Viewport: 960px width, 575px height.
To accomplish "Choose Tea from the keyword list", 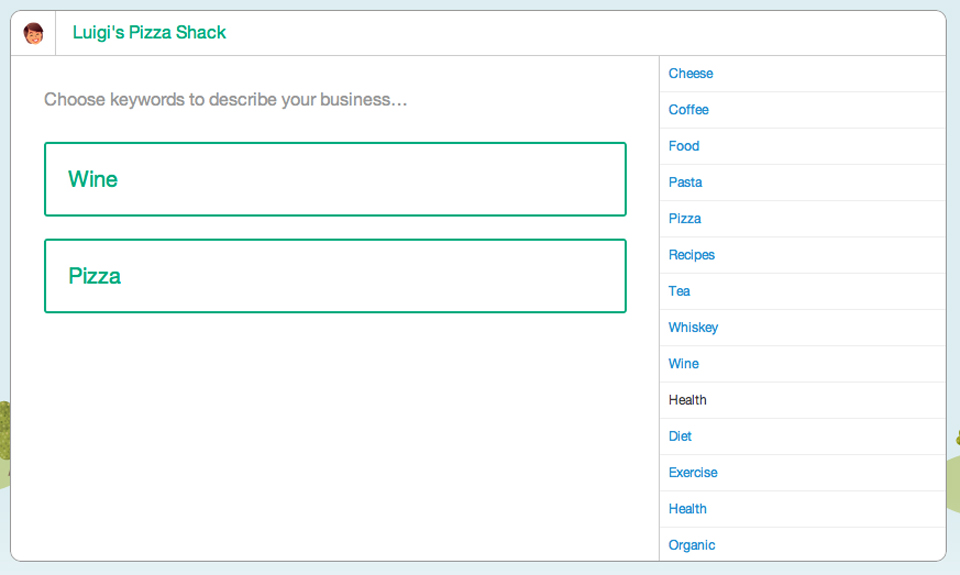I will (802, 291).
